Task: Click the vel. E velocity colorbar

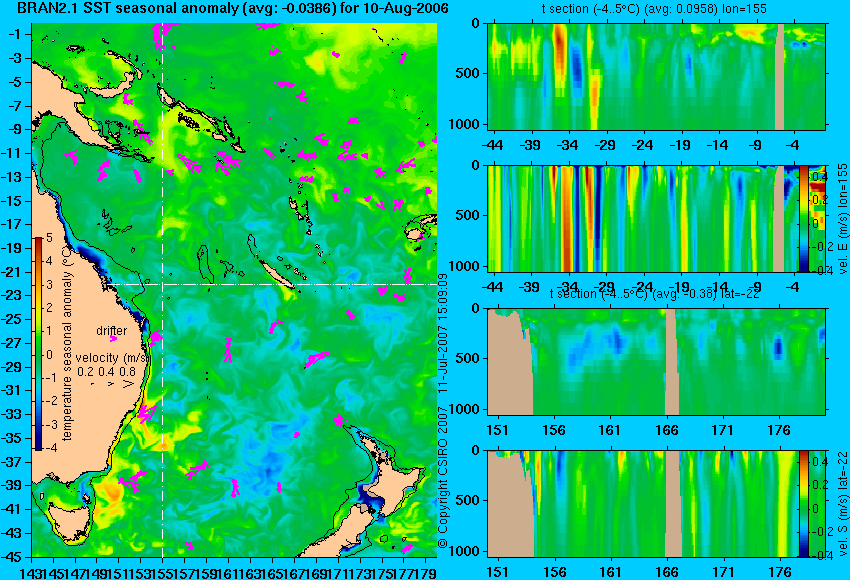Action: pyautogui.click(x=803, y=218)
